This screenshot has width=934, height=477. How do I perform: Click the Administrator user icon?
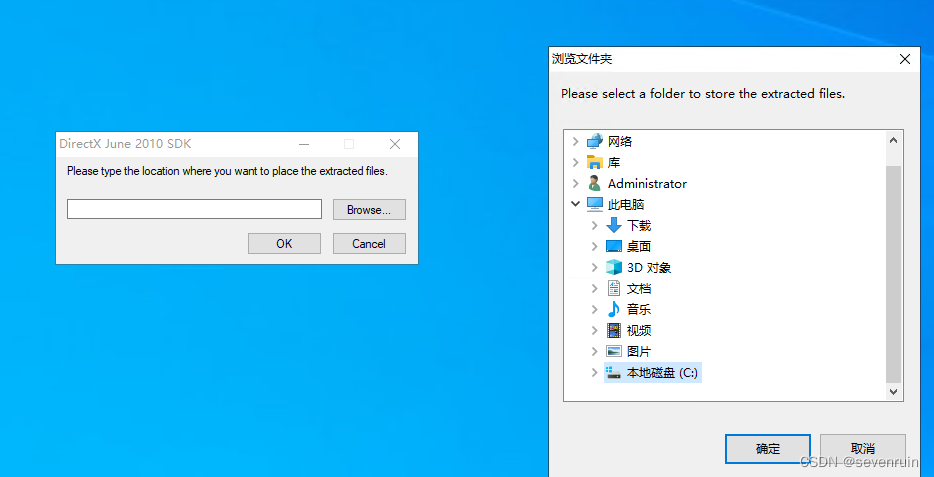pos(594,183)
